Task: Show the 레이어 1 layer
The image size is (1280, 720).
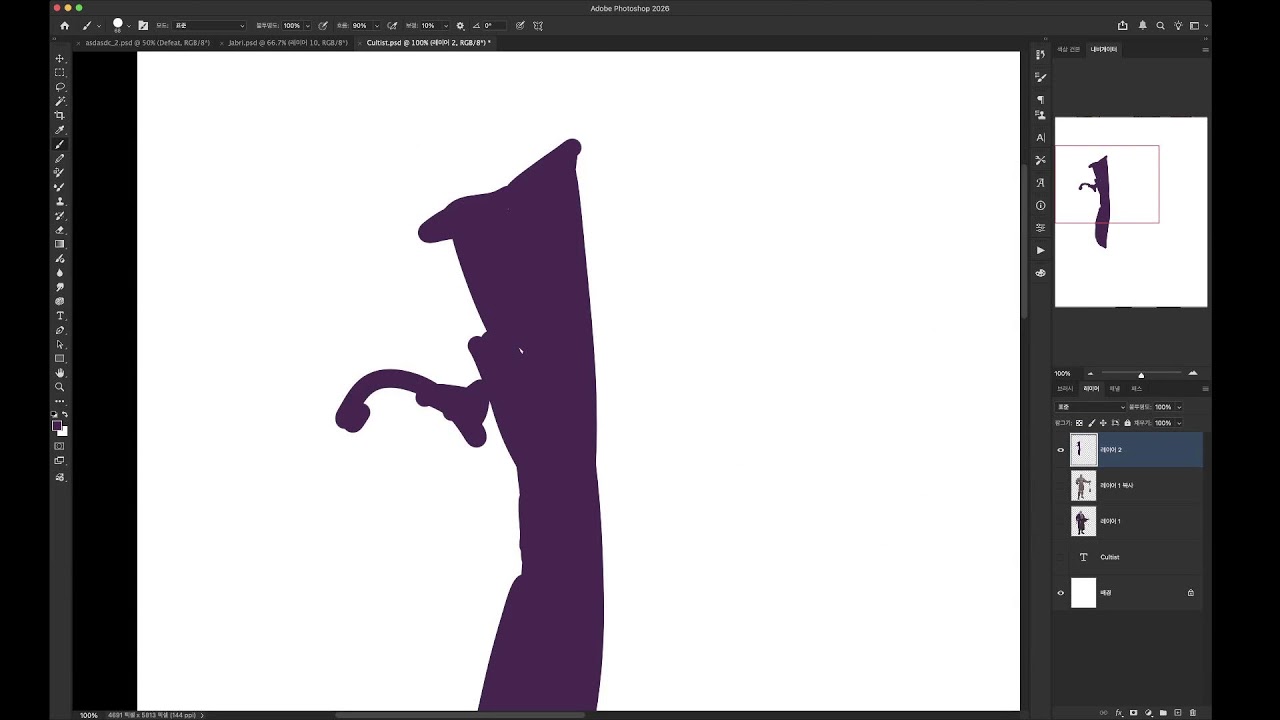Action: click(x=1061, y=521)
